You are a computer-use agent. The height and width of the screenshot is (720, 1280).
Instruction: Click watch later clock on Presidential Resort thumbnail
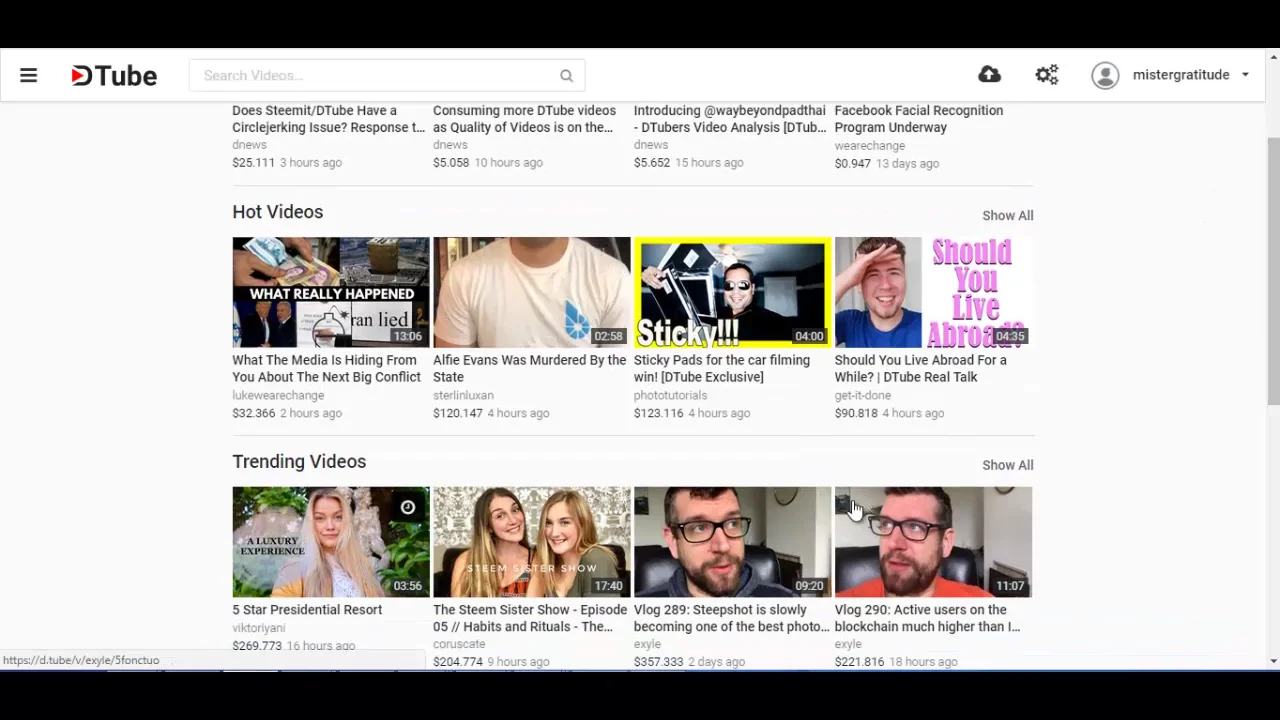pyautogui.click(x=408, y=508)
